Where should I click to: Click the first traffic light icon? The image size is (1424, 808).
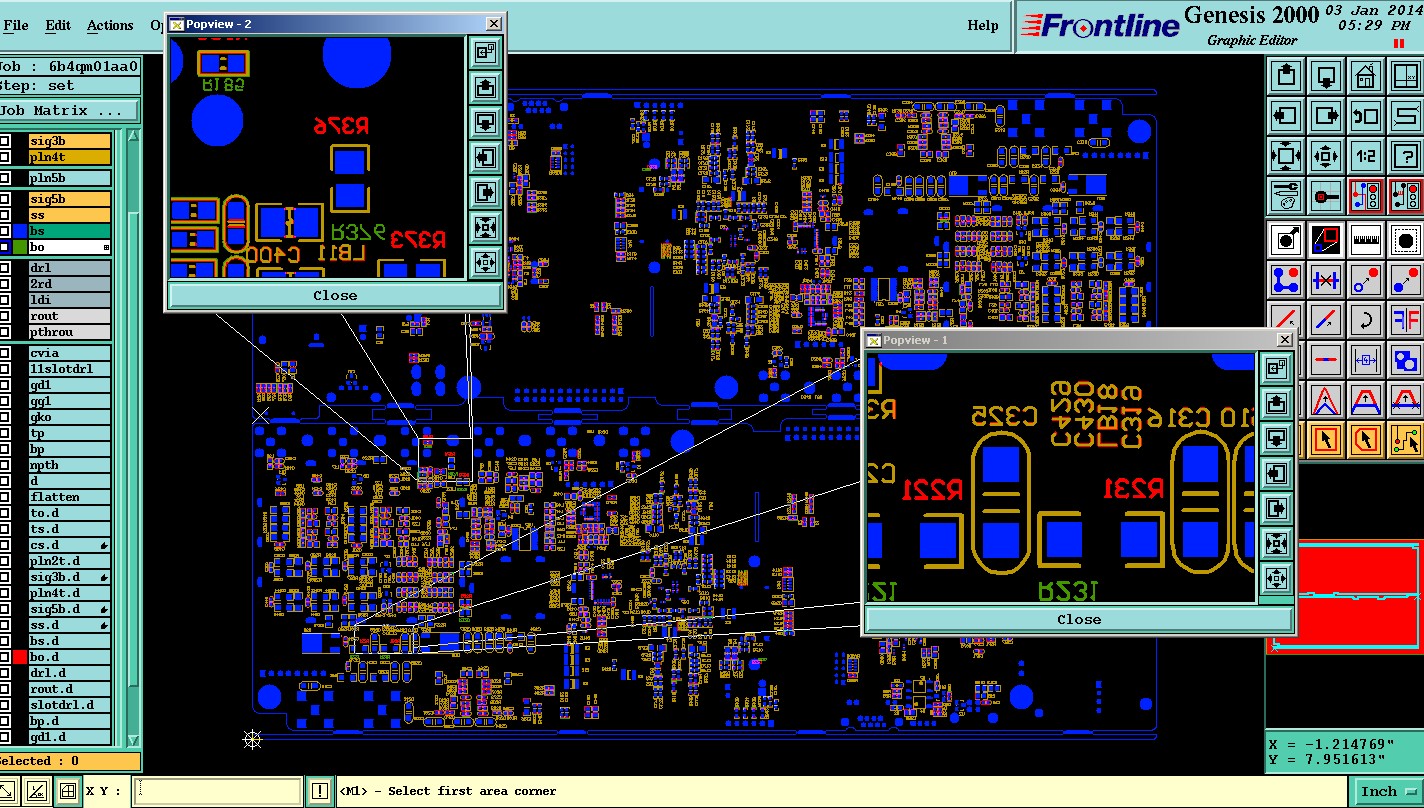click(x=1366, y=196)
